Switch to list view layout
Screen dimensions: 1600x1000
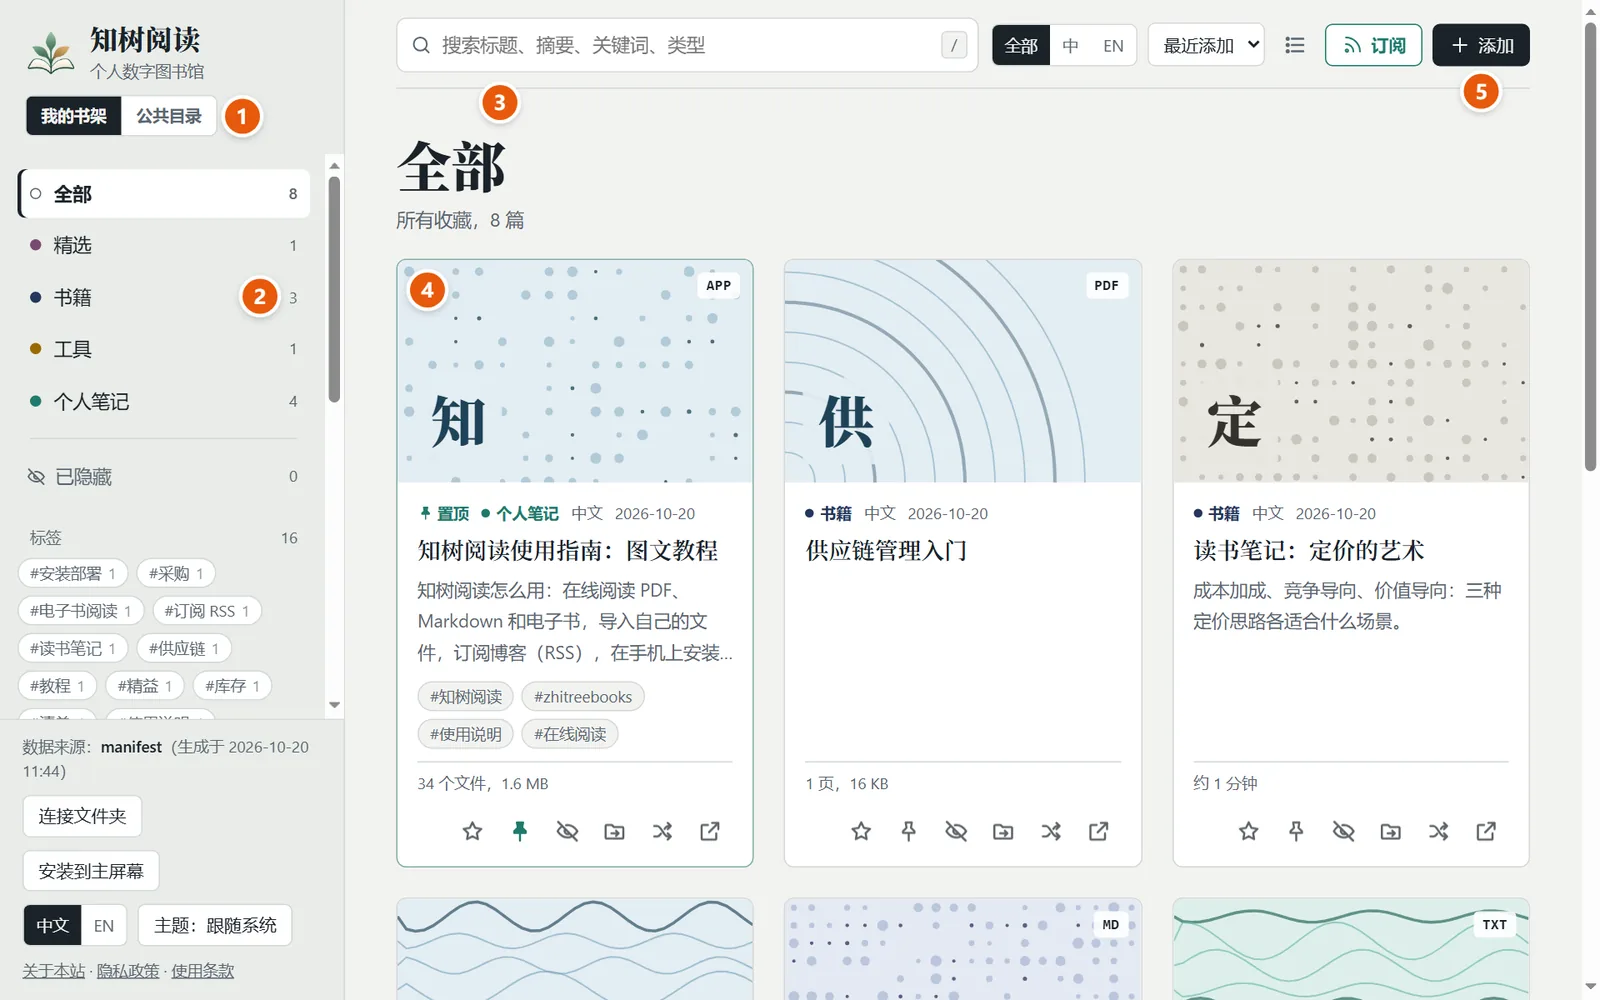coord(1295,45)
